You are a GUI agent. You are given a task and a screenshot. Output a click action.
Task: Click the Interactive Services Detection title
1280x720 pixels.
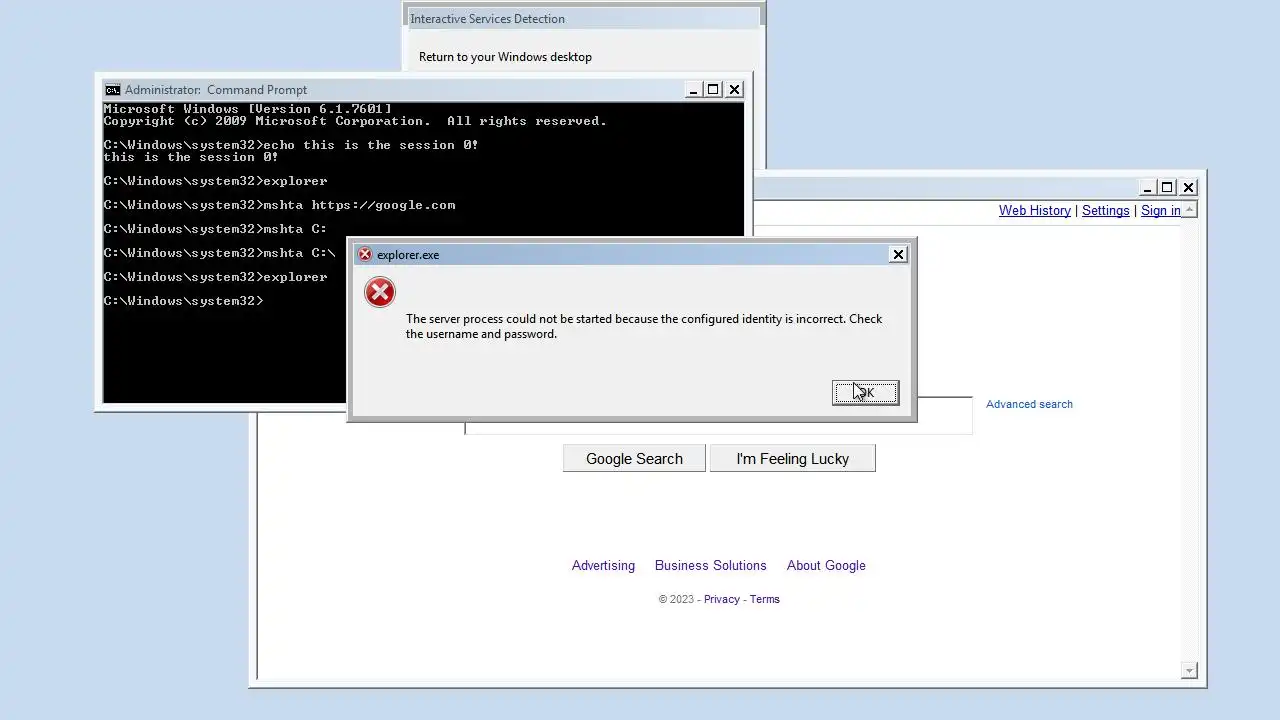pyautogui.click(x=487, y=19)
